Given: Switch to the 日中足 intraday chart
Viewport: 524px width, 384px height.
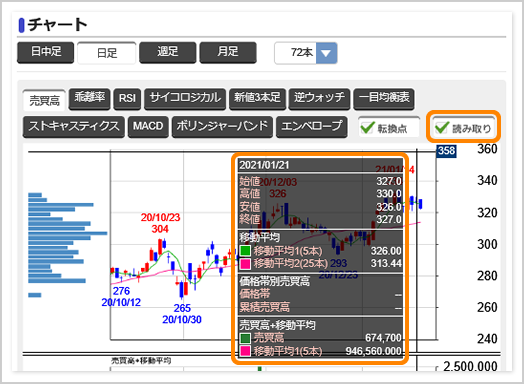Looking at the screenshot, I should [45, 52].
